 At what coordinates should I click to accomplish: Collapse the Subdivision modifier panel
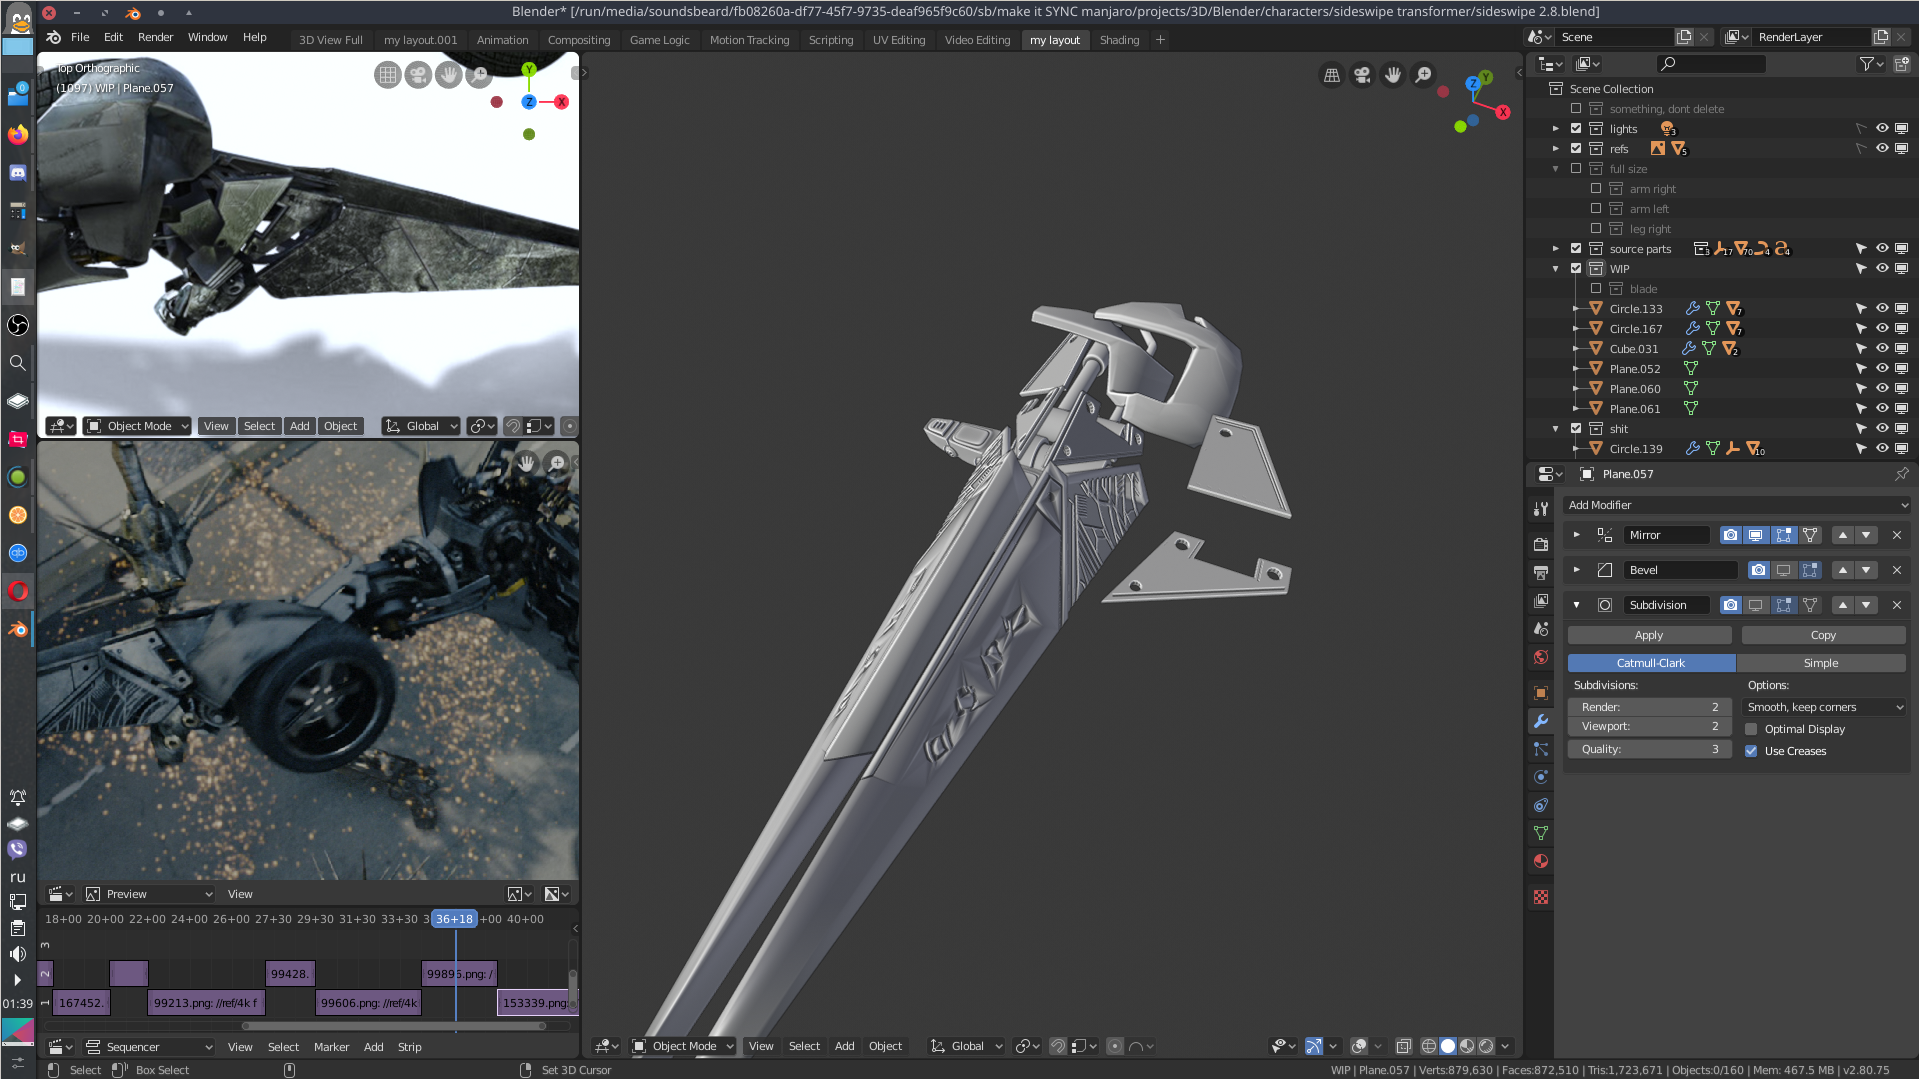1577,605
